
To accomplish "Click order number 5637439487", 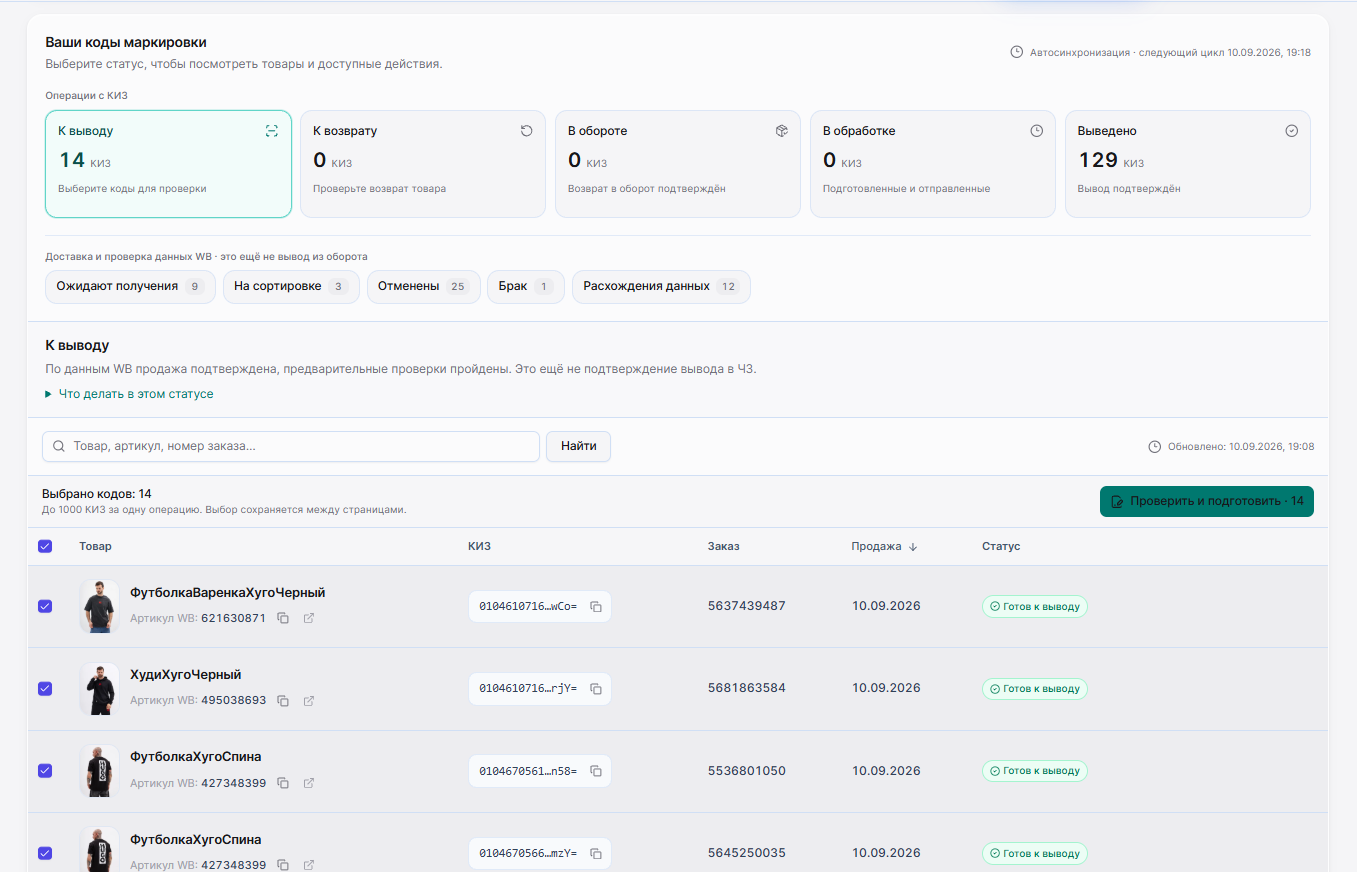I will [746, 606].
